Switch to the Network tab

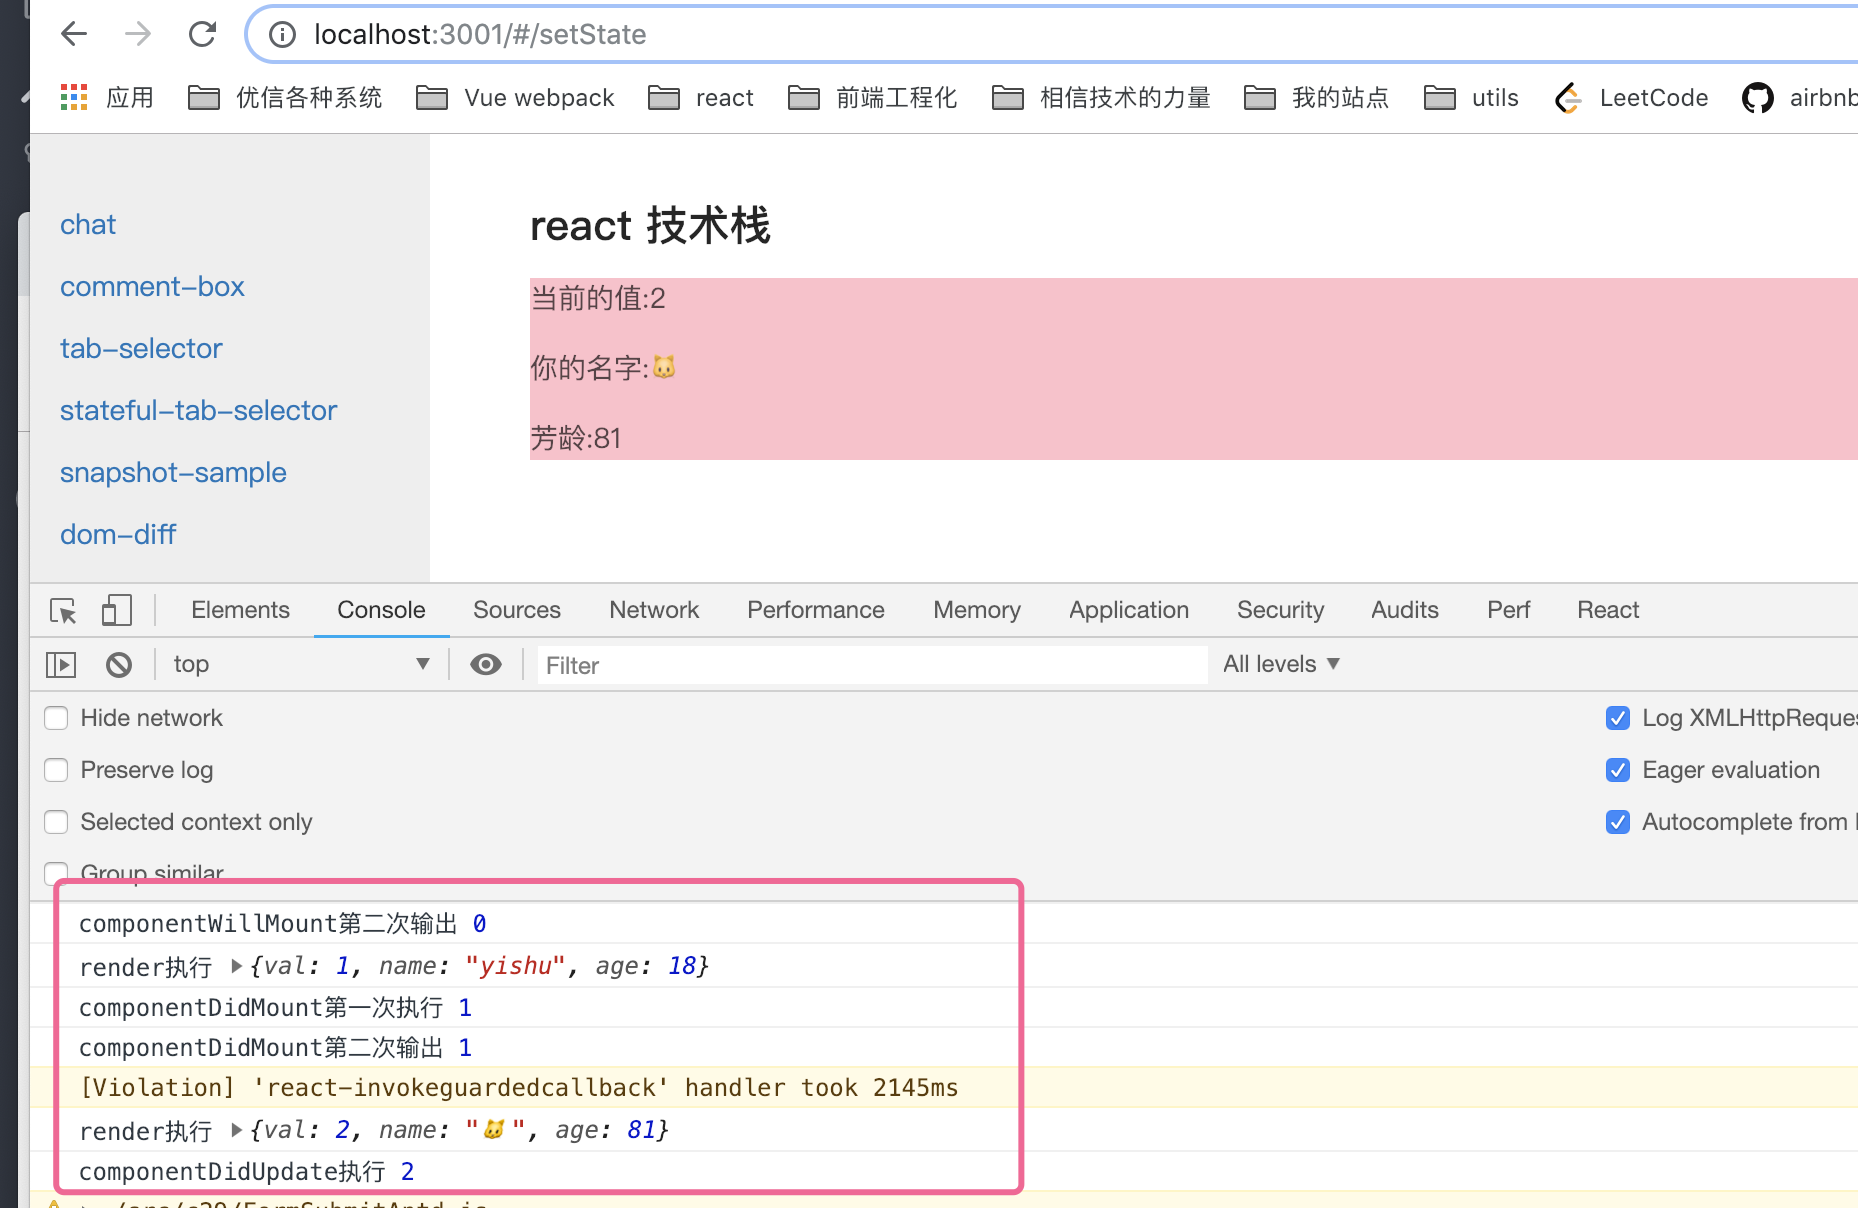click(x=654, y=610)
